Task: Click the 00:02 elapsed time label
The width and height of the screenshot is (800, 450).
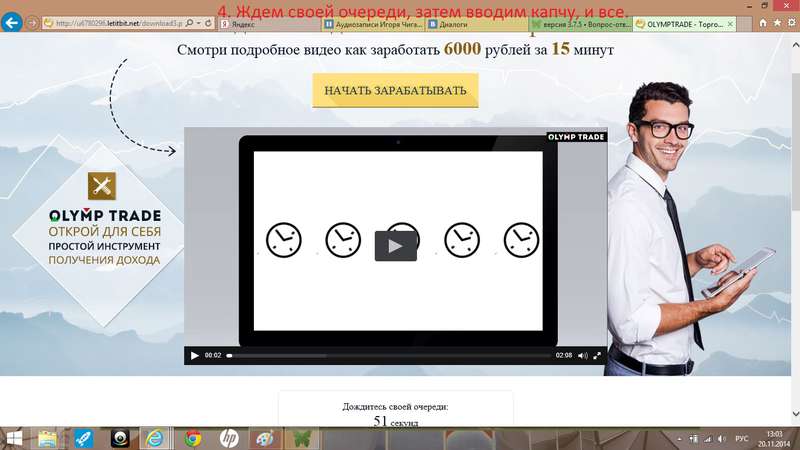Action: [213, 355]
